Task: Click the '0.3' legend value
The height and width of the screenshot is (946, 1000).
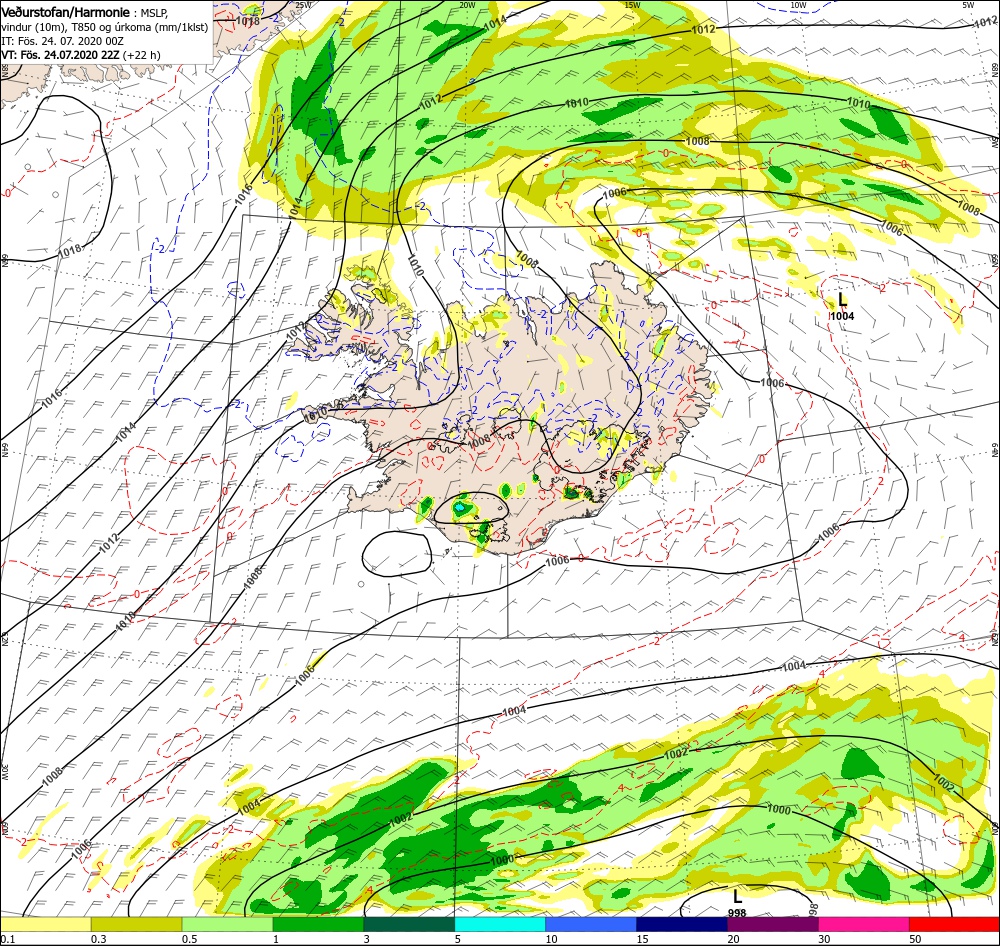Action: 99,939
